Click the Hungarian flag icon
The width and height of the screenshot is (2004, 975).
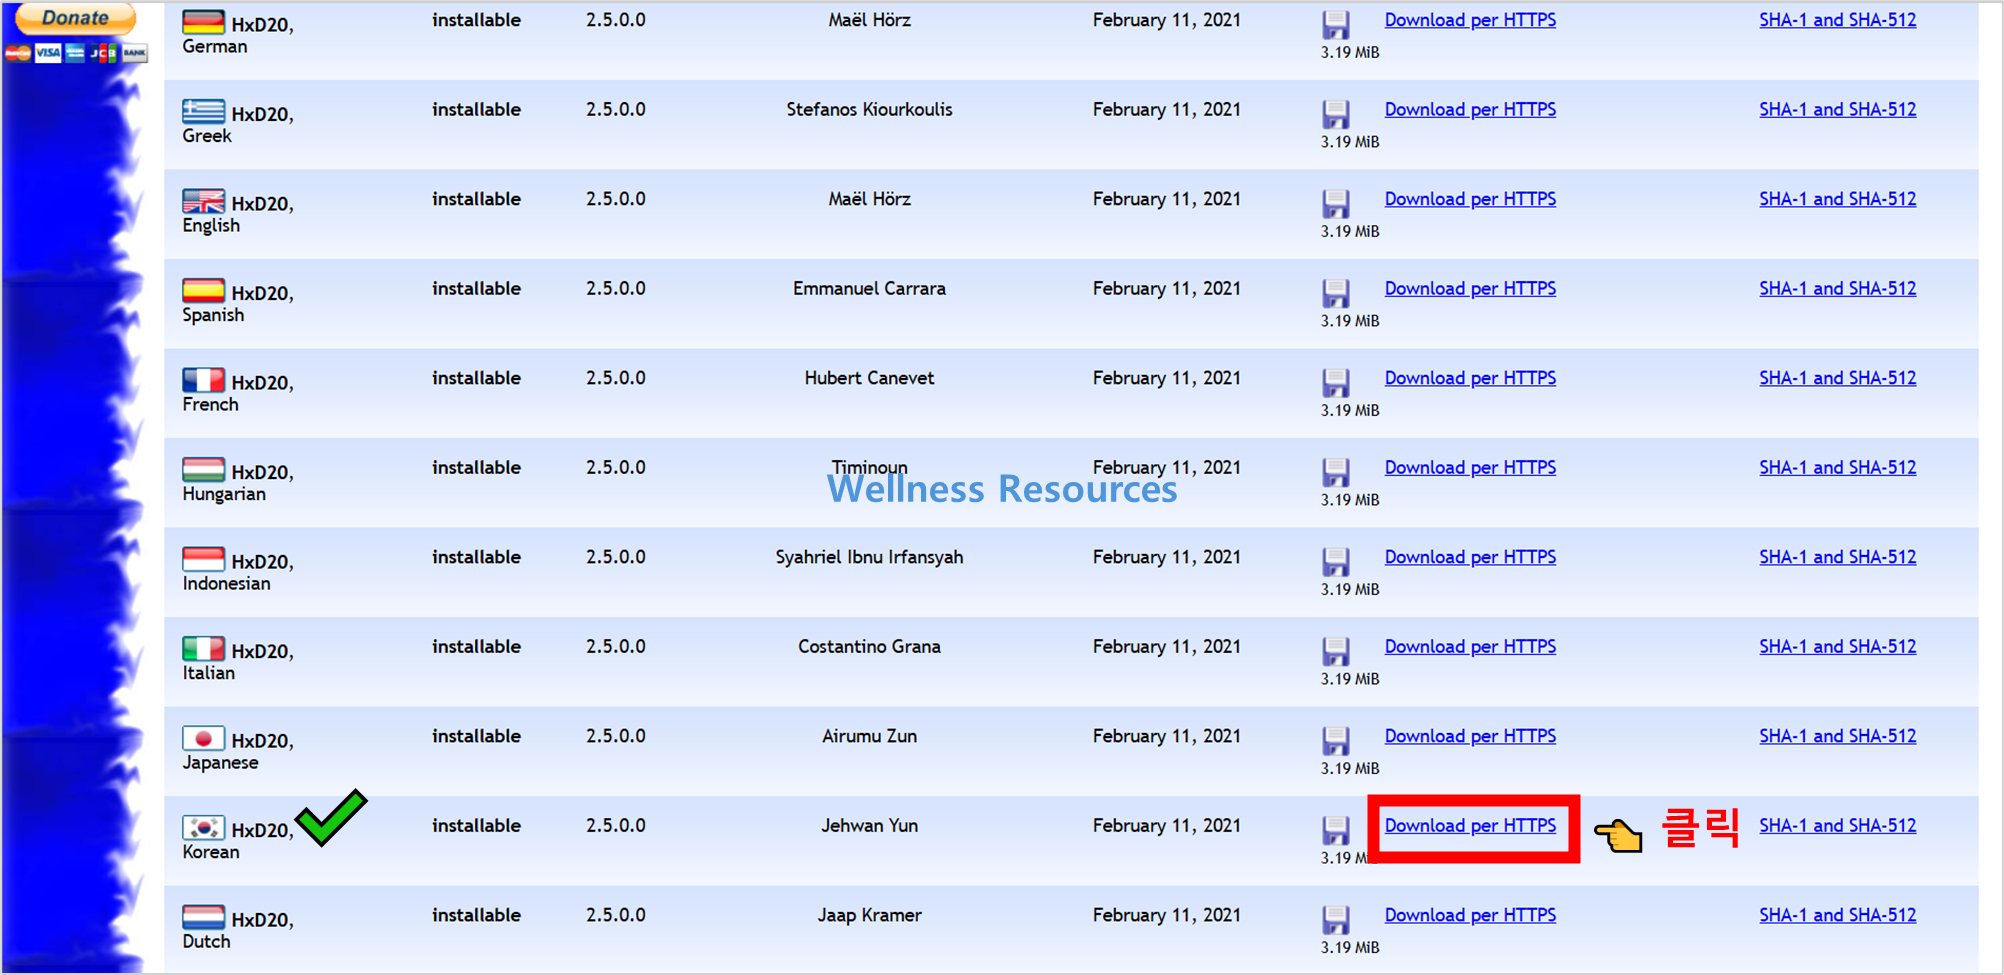pyautogui.click(x=203, y=469)
